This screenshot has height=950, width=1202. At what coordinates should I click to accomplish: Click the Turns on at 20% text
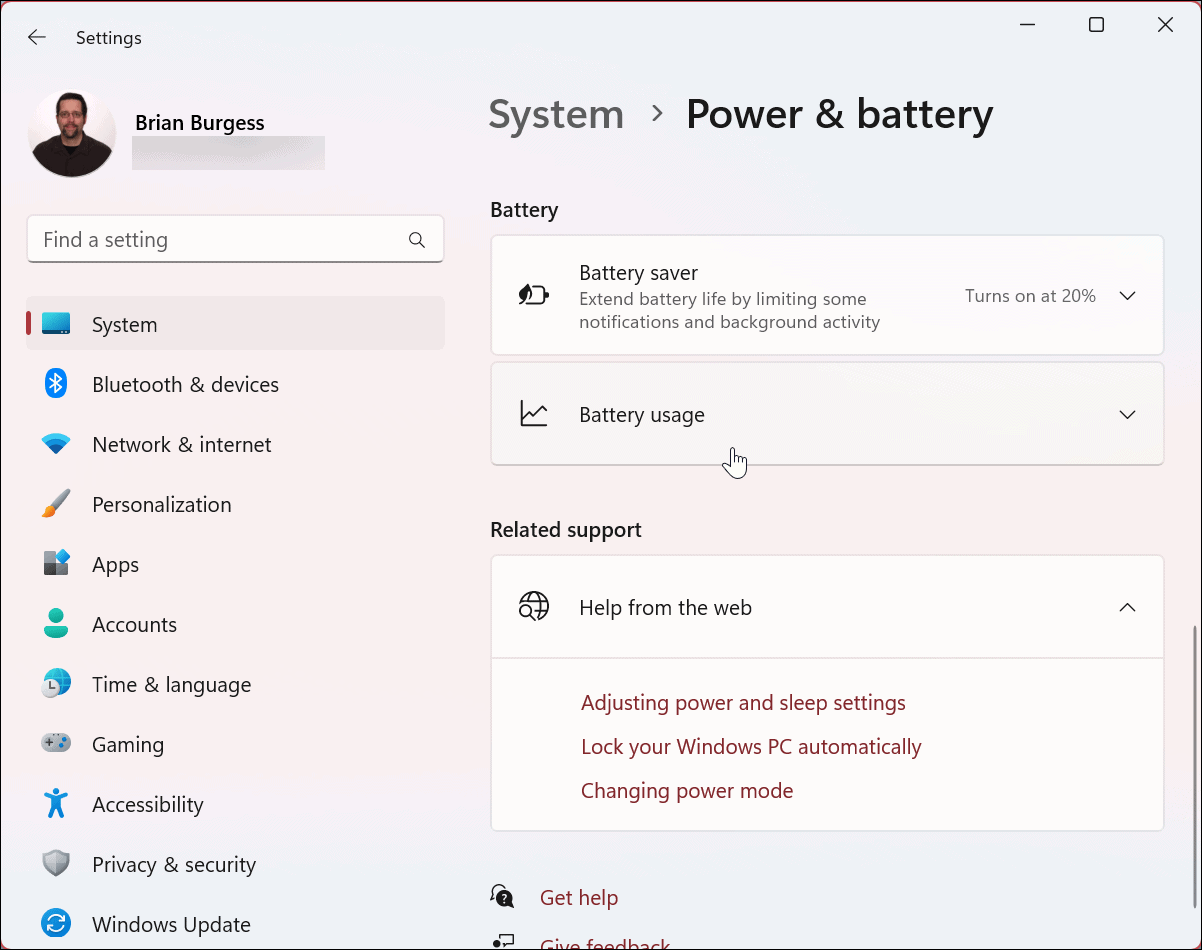[x=1030, y=296]
